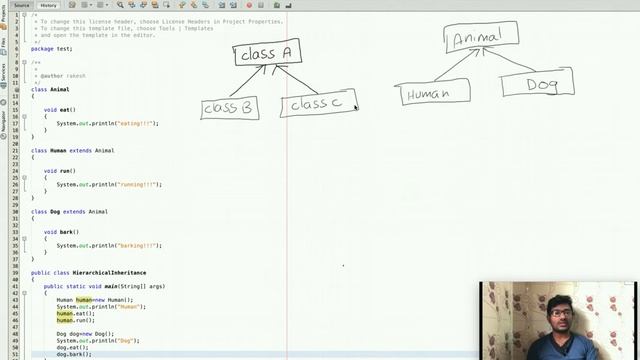Click the 'human.run();' statement
Screen dimensions: 640x360
coord(76,320)
